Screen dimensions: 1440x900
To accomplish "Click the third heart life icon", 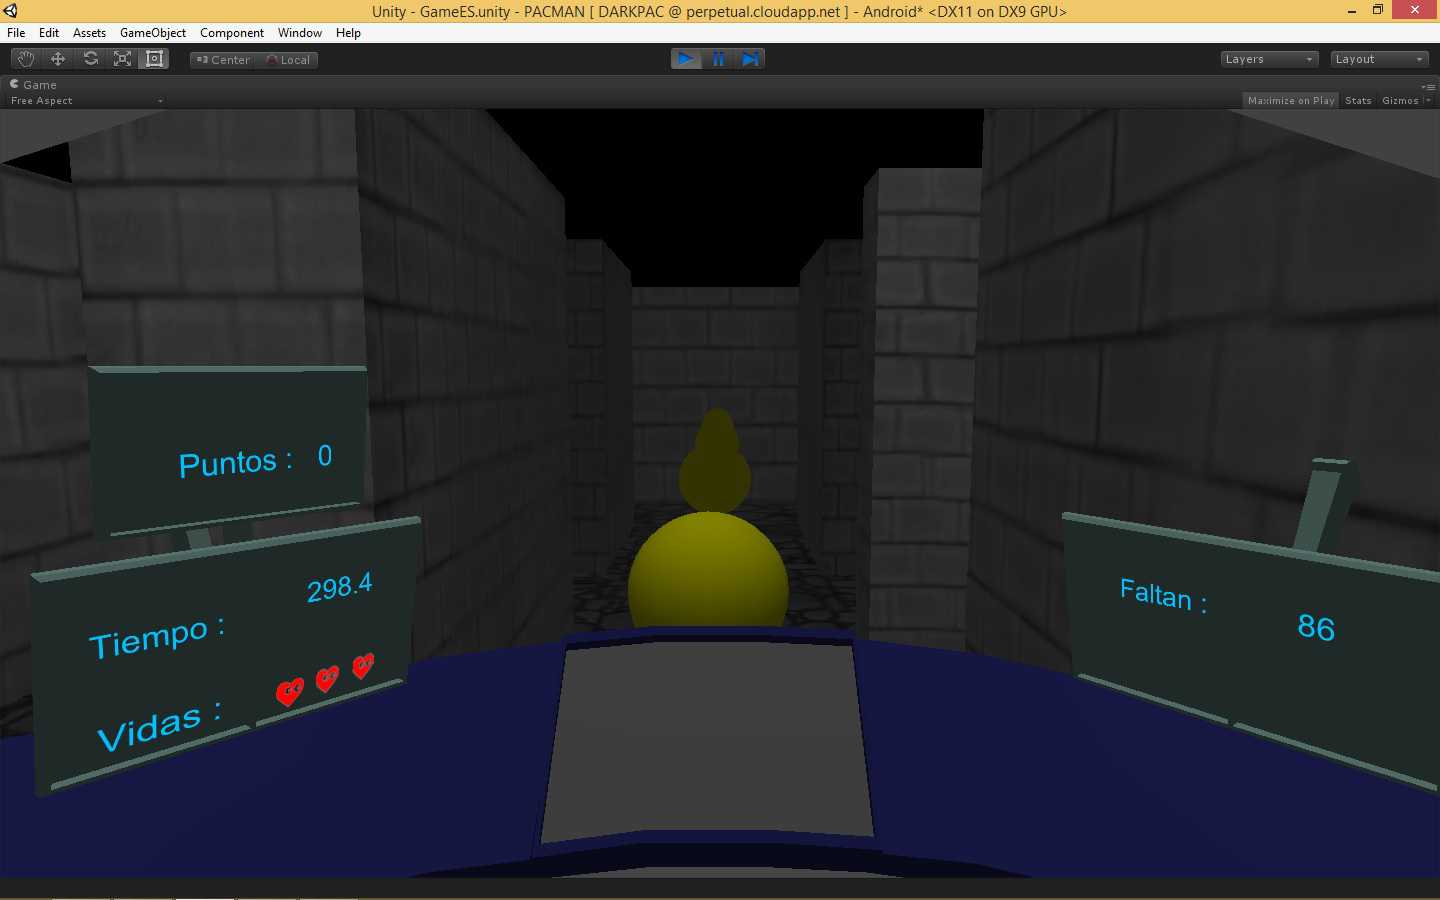I will [x=363, y=665].
